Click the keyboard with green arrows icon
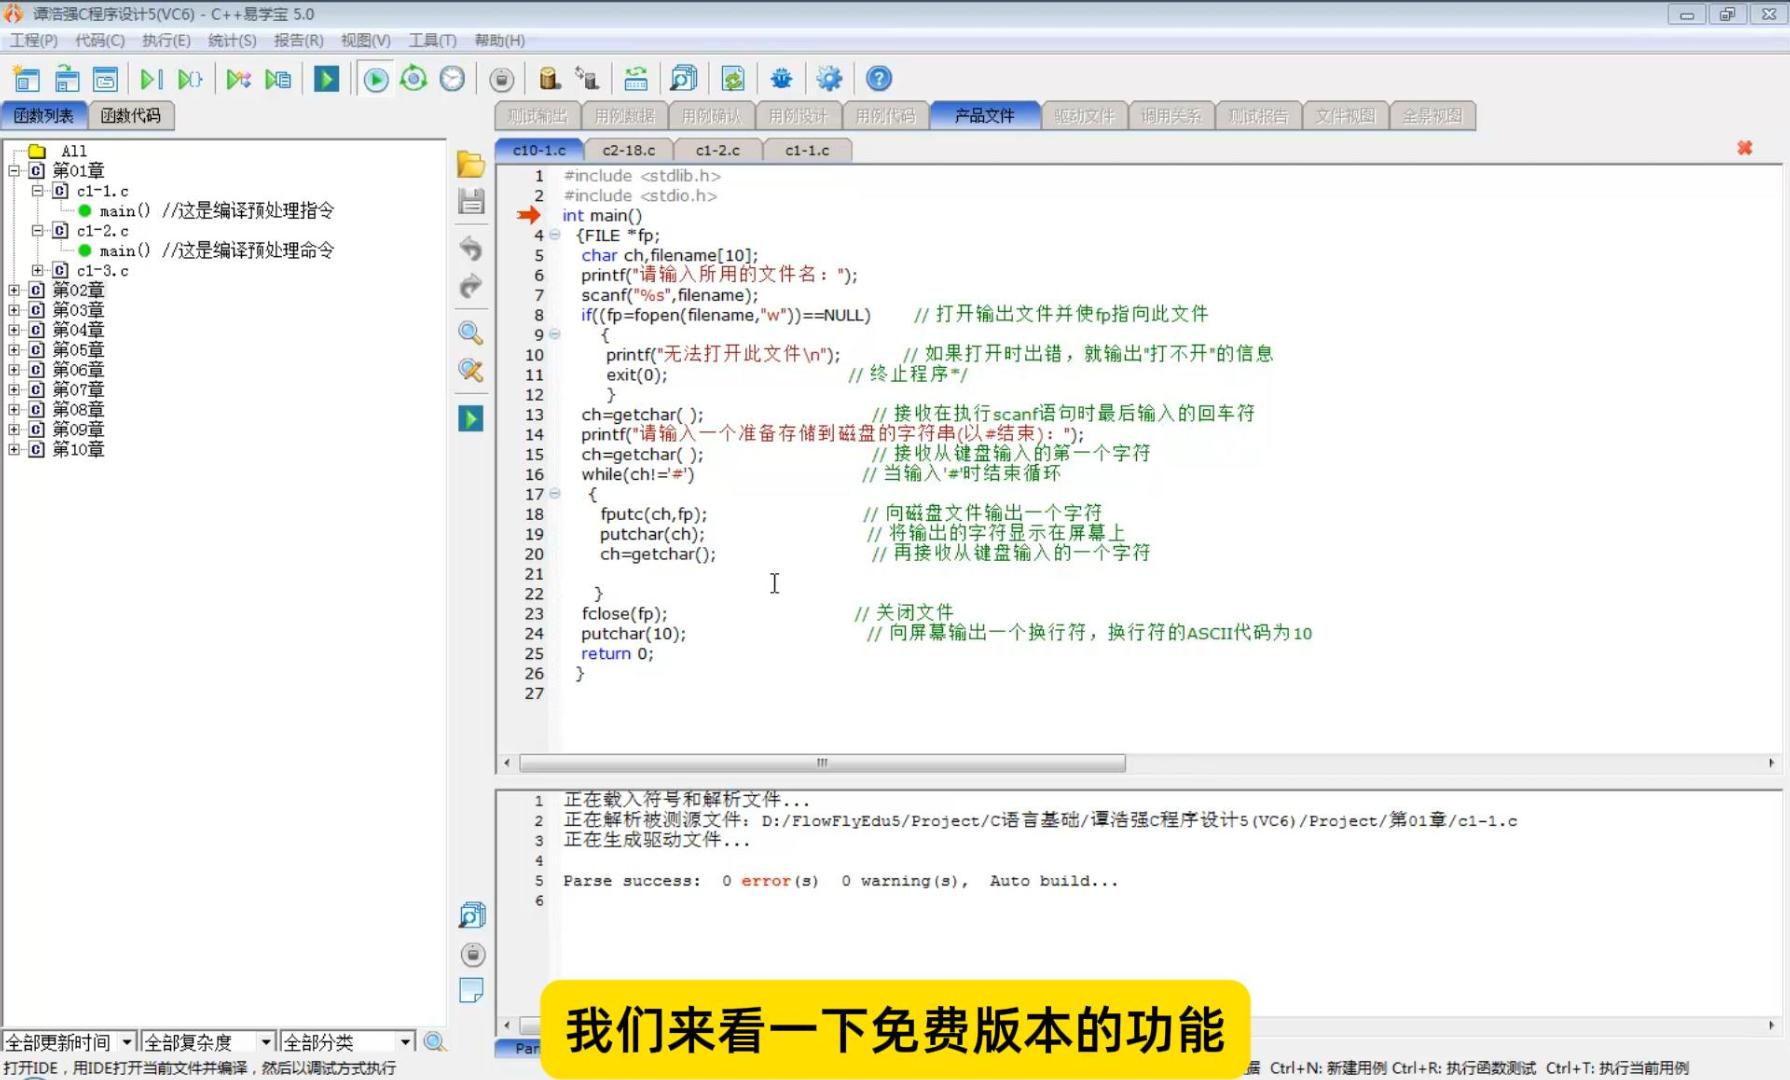Viewport: 1790px width, 1080px height. tap(636, 79)
